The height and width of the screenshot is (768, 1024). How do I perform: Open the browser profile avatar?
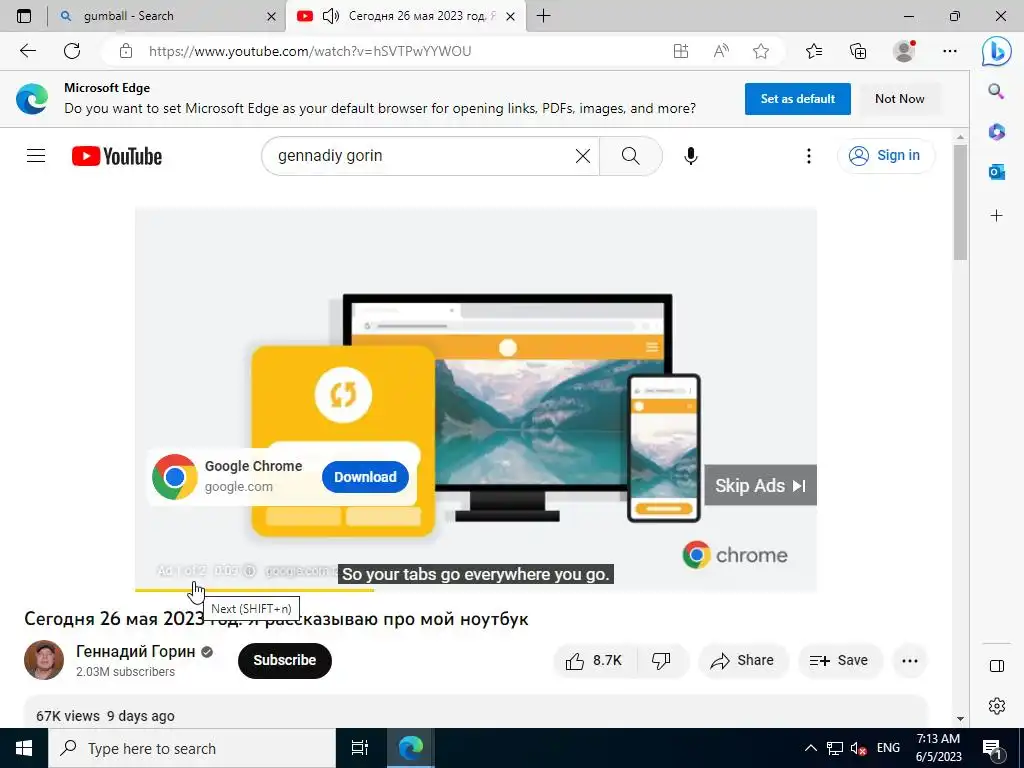904,51
